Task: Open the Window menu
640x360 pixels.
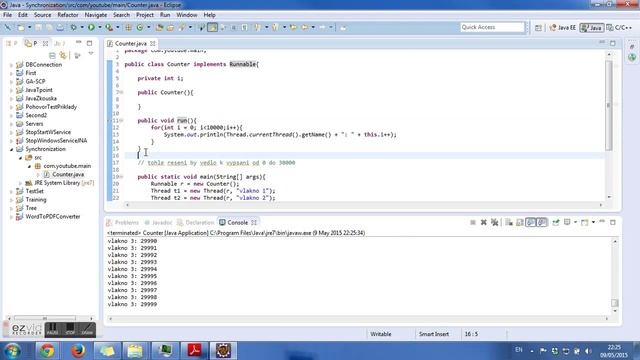Action: (187, 15)
